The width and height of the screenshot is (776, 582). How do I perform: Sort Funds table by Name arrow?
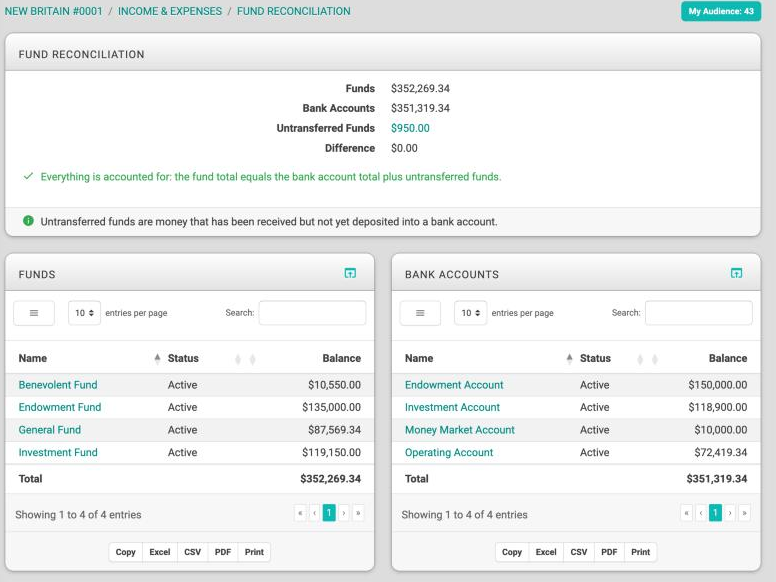pyautogui.click(x=157, y=358)
